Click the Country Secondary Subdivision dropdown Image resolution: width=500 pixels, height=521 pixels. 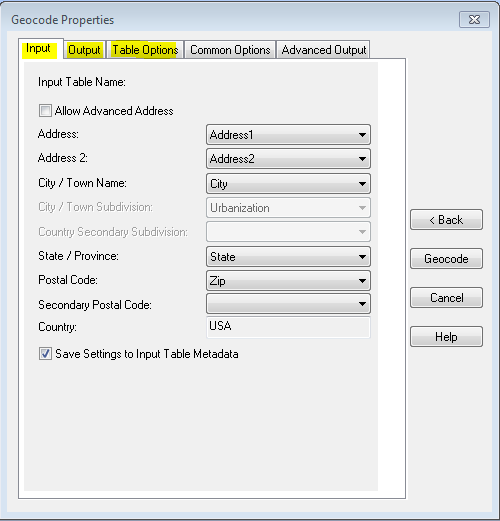288,232
